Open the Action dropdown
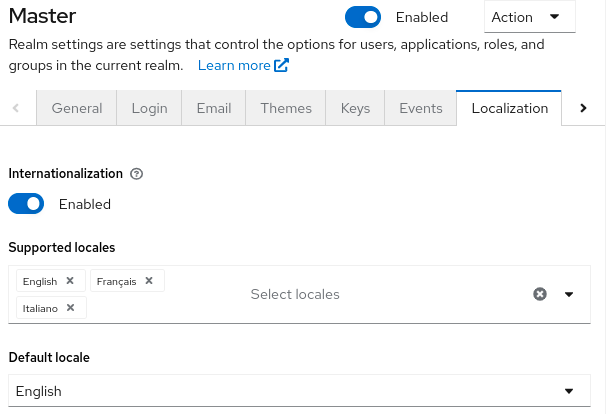The width and height of the screenshot is (606, 414). [529, 17]
